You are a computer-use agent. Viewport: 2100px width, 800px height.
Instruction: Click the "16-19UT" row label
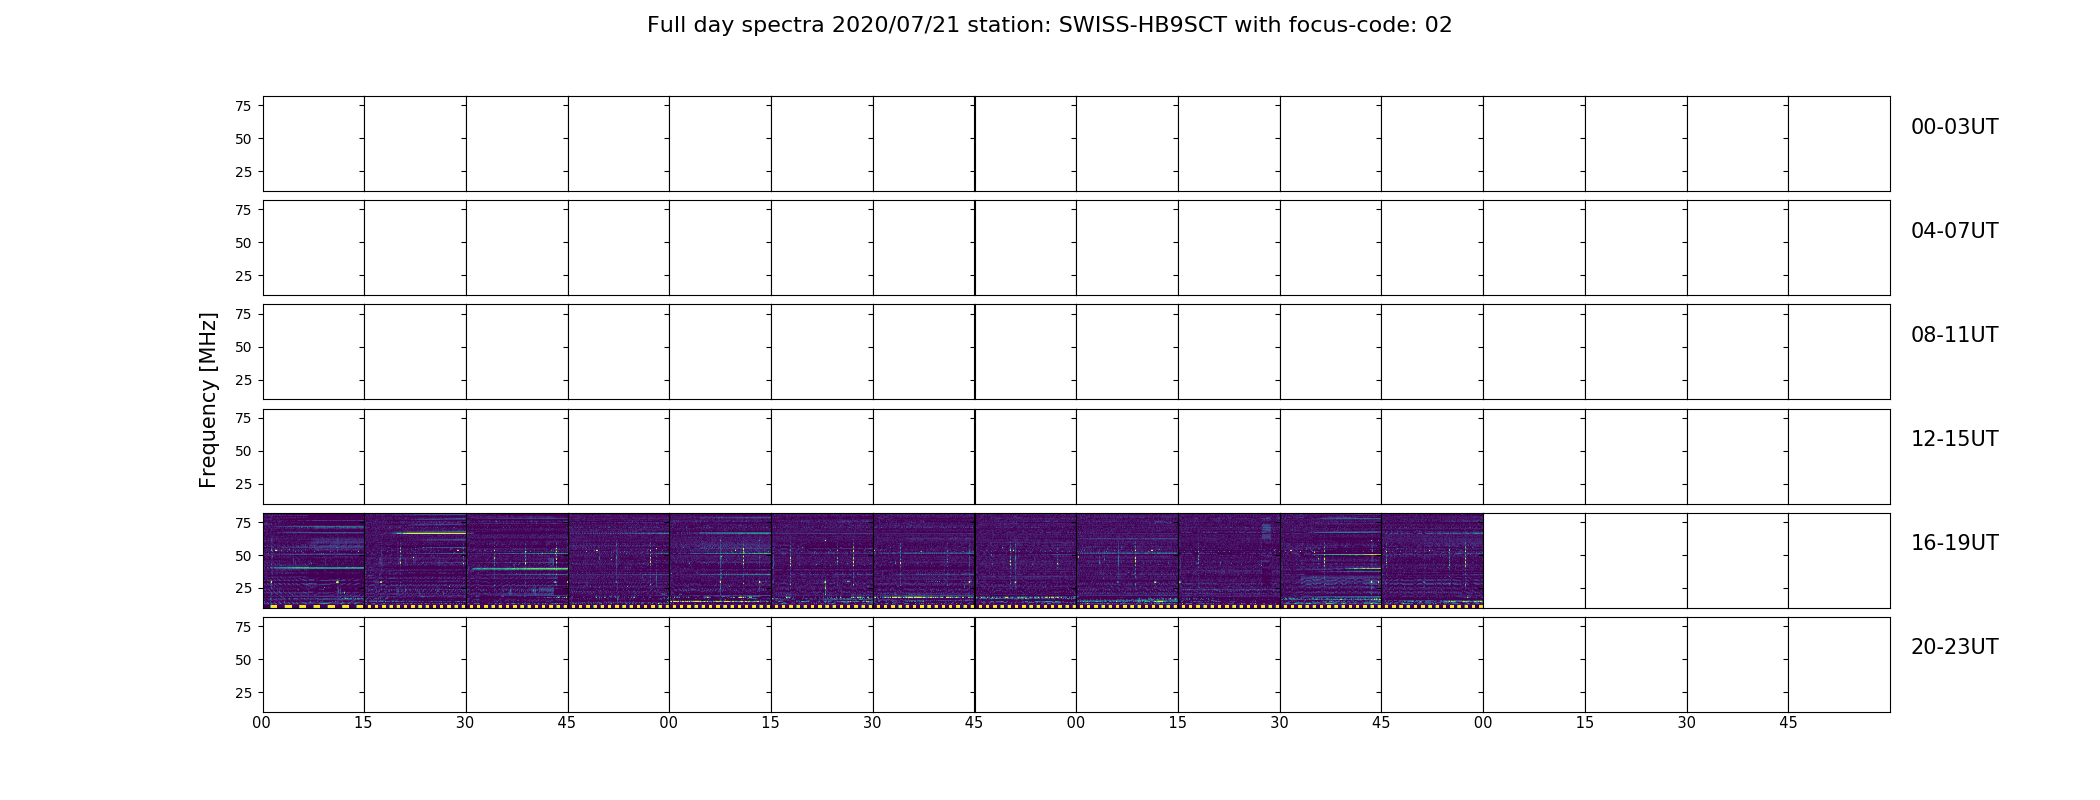[x=1954, y=543]
